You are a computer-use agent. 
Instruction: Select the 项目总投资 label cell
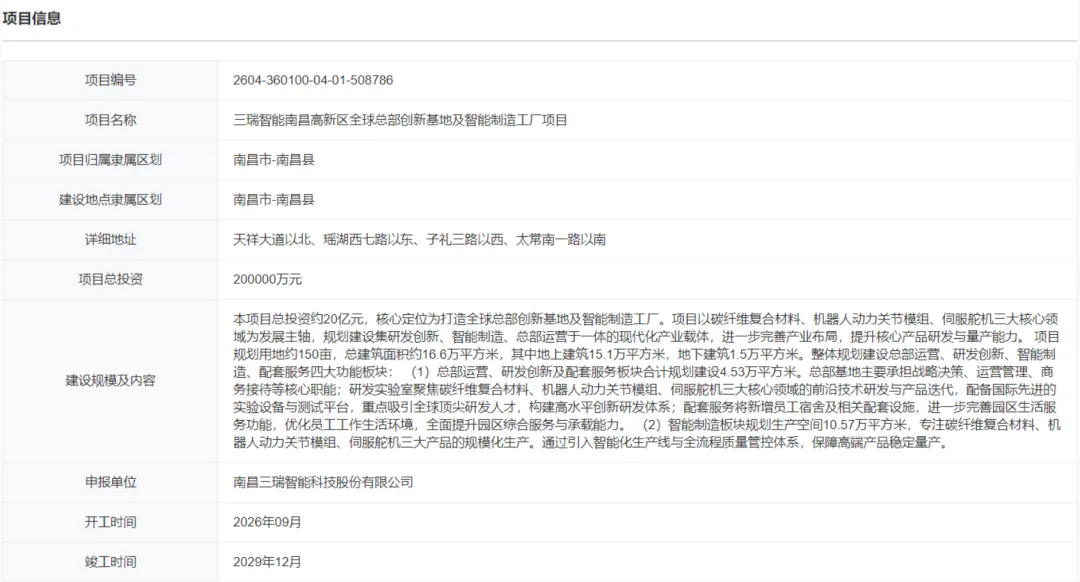tap(110, 280)
